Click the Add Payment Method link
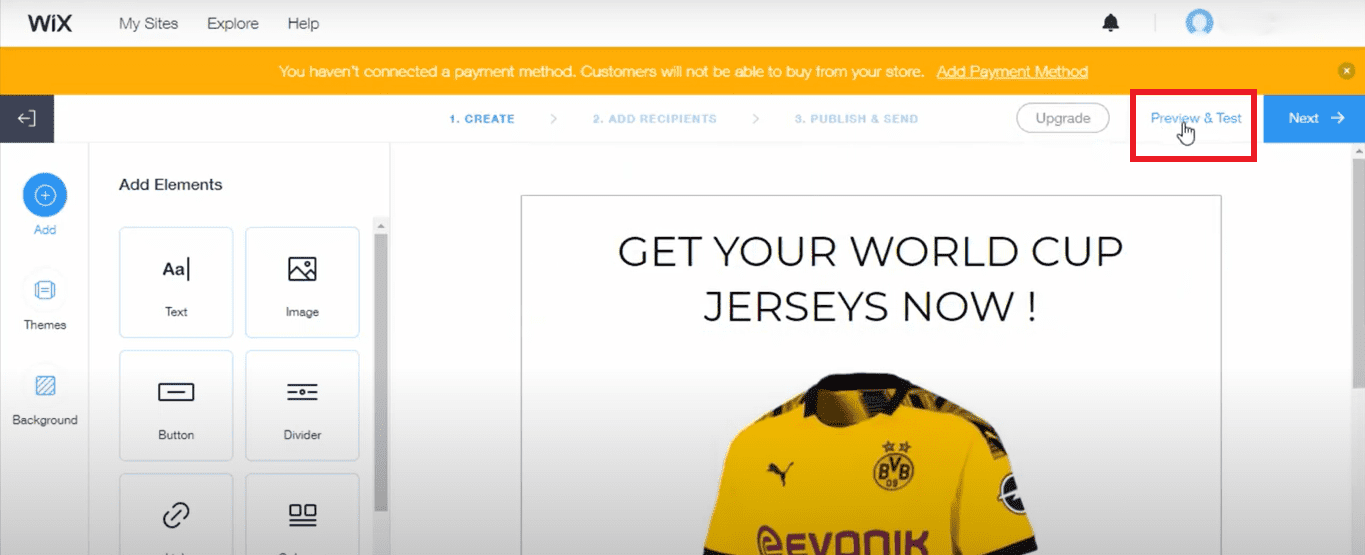The image size is (1365, 555). [1012, 72]
